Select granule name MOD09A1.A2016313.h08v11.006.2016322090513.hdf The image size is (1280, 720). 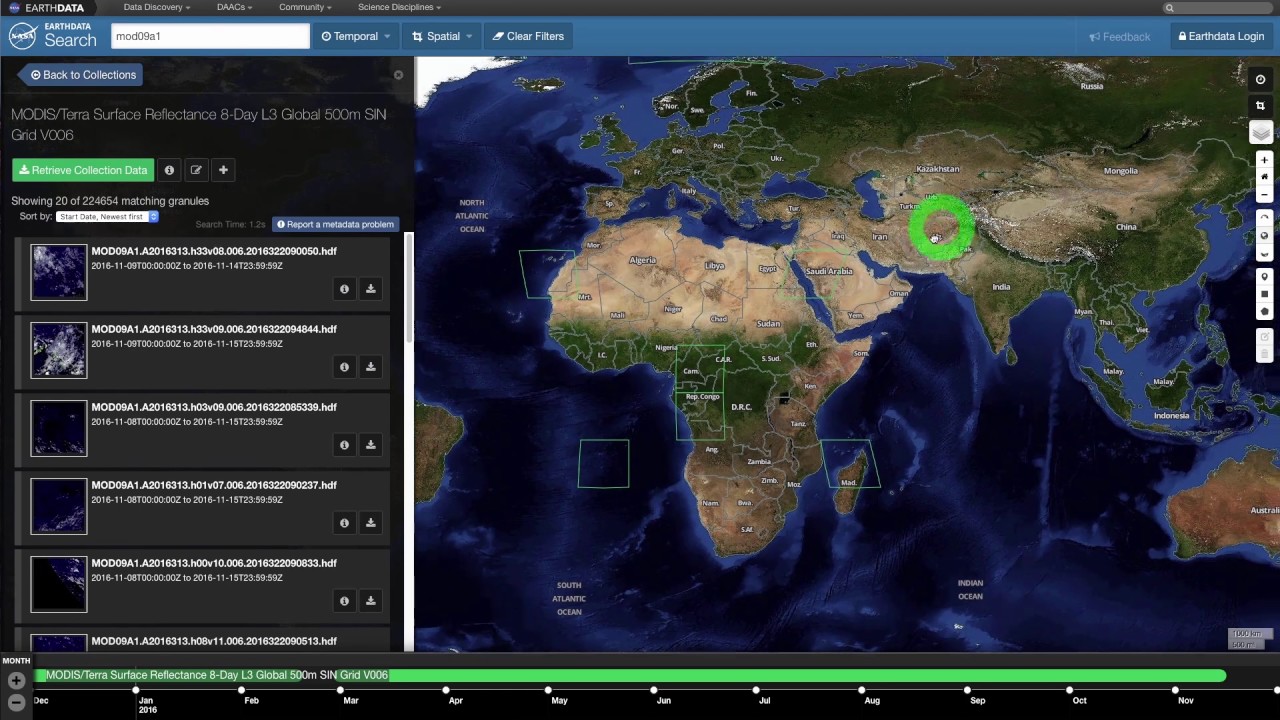pyautogui.click(x=214, y=641)
